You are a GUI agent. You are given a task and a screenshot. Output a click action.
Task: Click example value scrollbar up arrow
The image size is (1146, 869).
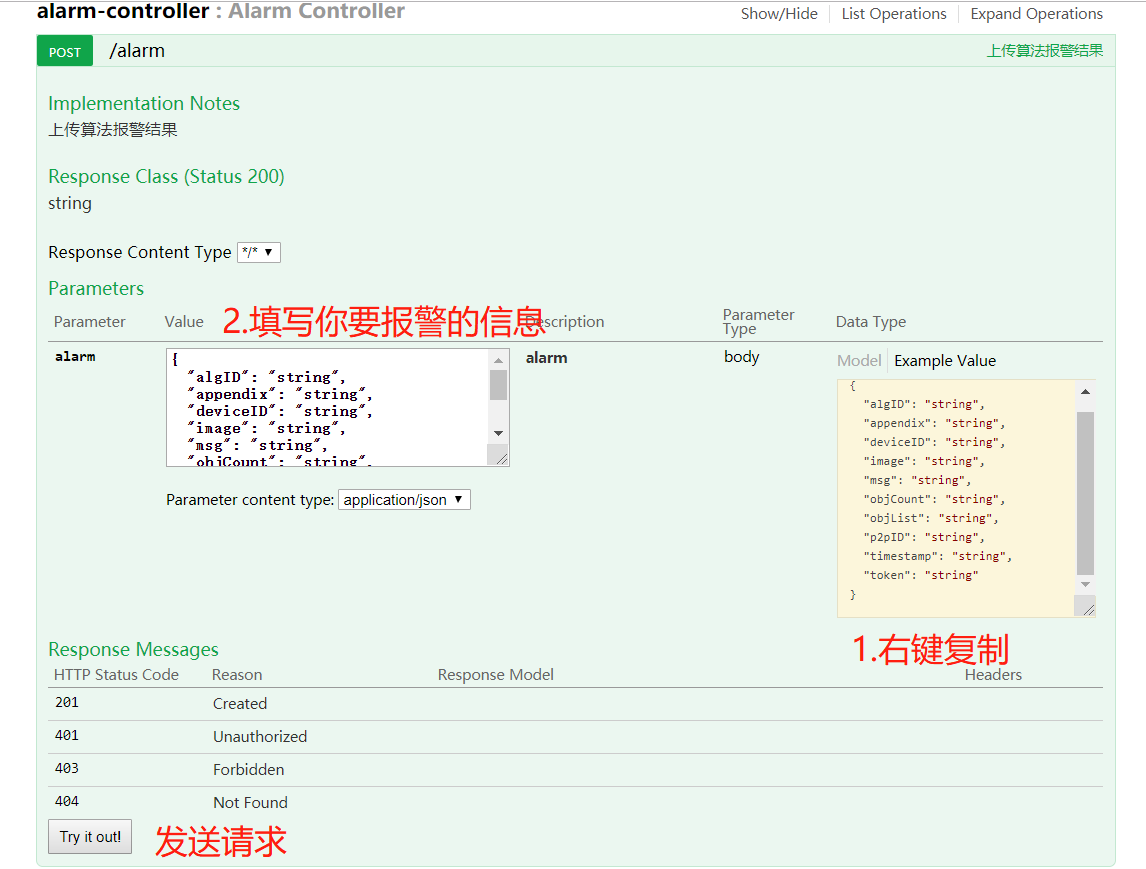(x=1085, y=392)
